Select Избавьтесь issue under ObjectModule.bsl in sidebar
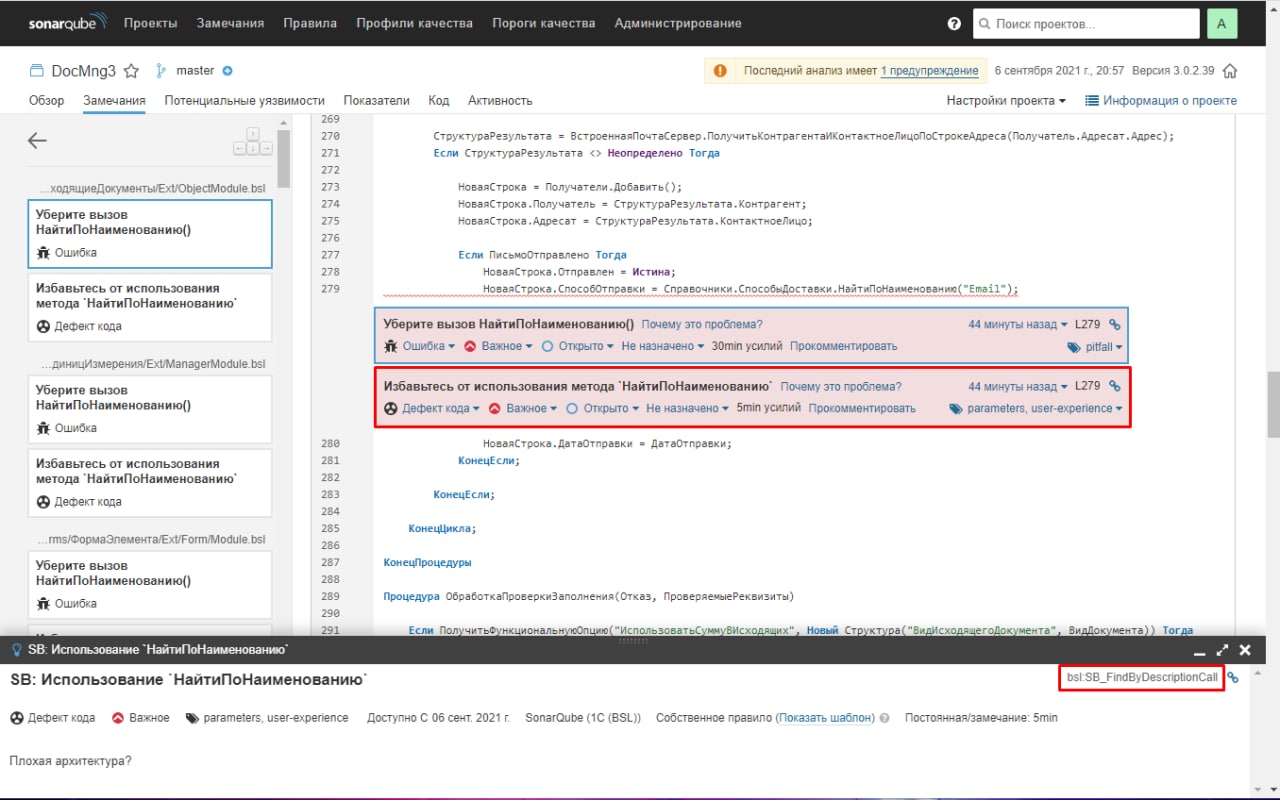This screenshot has width=1280, height=800. pyautogui.click(x=150, y=307)
